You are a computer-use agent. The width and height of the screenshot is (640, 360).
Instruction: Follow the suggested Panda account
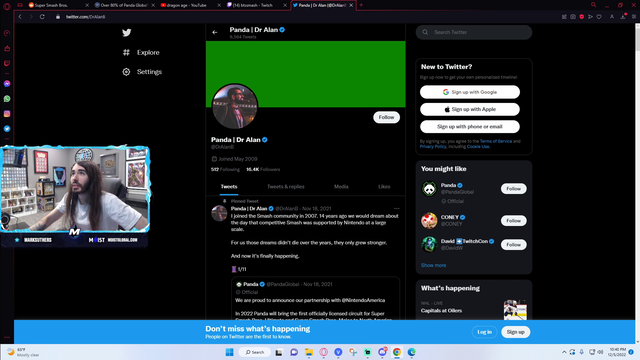click(513, 189)
